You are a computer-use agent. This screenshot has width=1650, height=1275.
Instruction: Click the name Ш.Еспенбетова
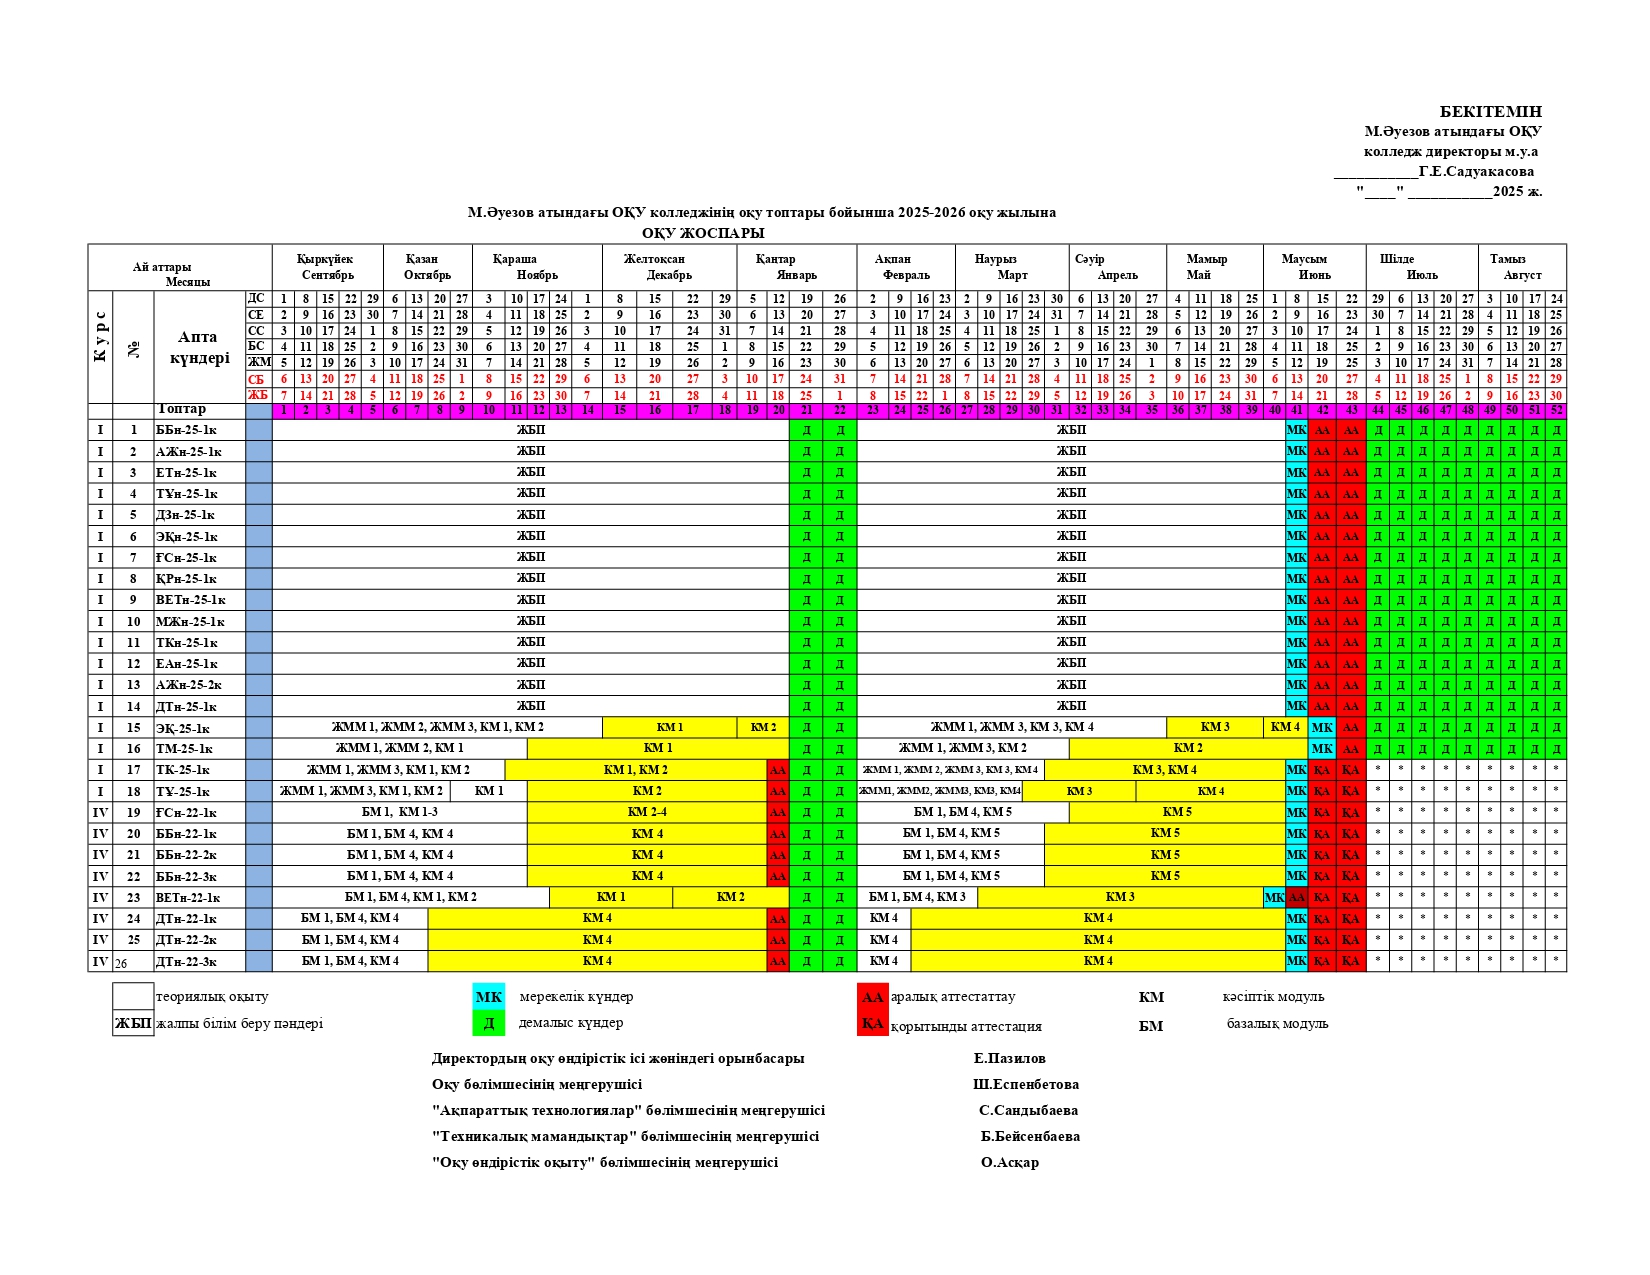[1025, 1084]
